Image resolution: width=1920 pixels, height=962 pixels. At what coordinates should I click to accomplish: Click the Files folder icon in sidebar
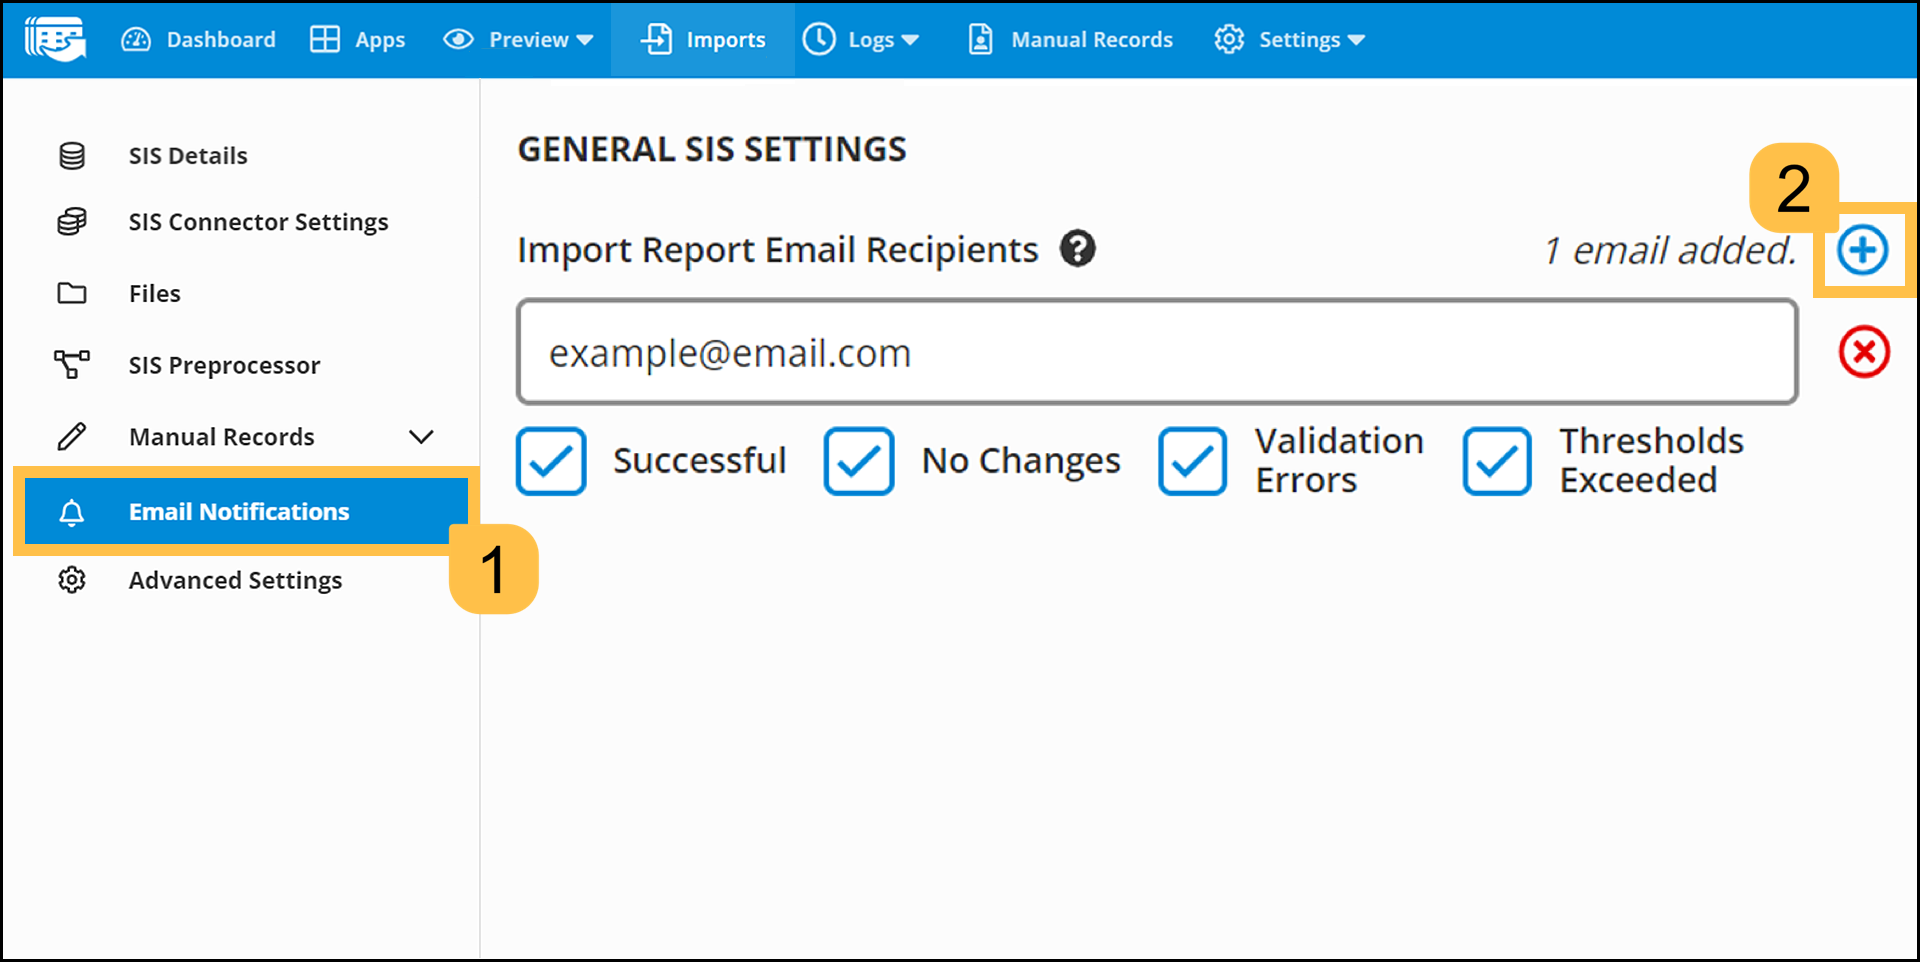[72, 293]
